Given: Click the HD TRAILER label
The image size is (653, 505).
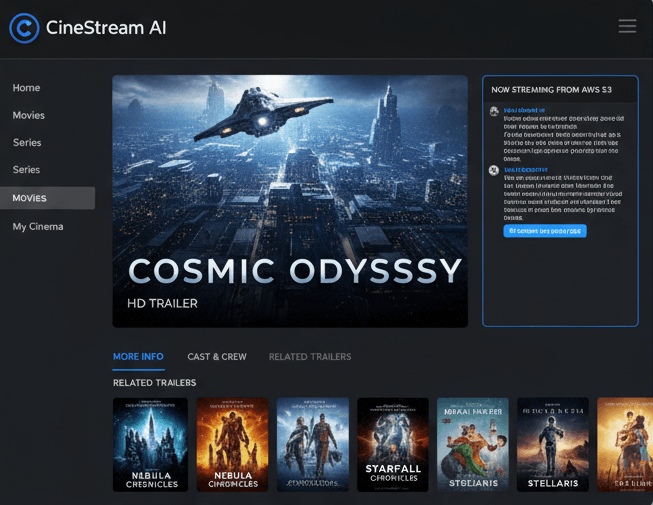Looking at the screenshot, I should point(162,303).
